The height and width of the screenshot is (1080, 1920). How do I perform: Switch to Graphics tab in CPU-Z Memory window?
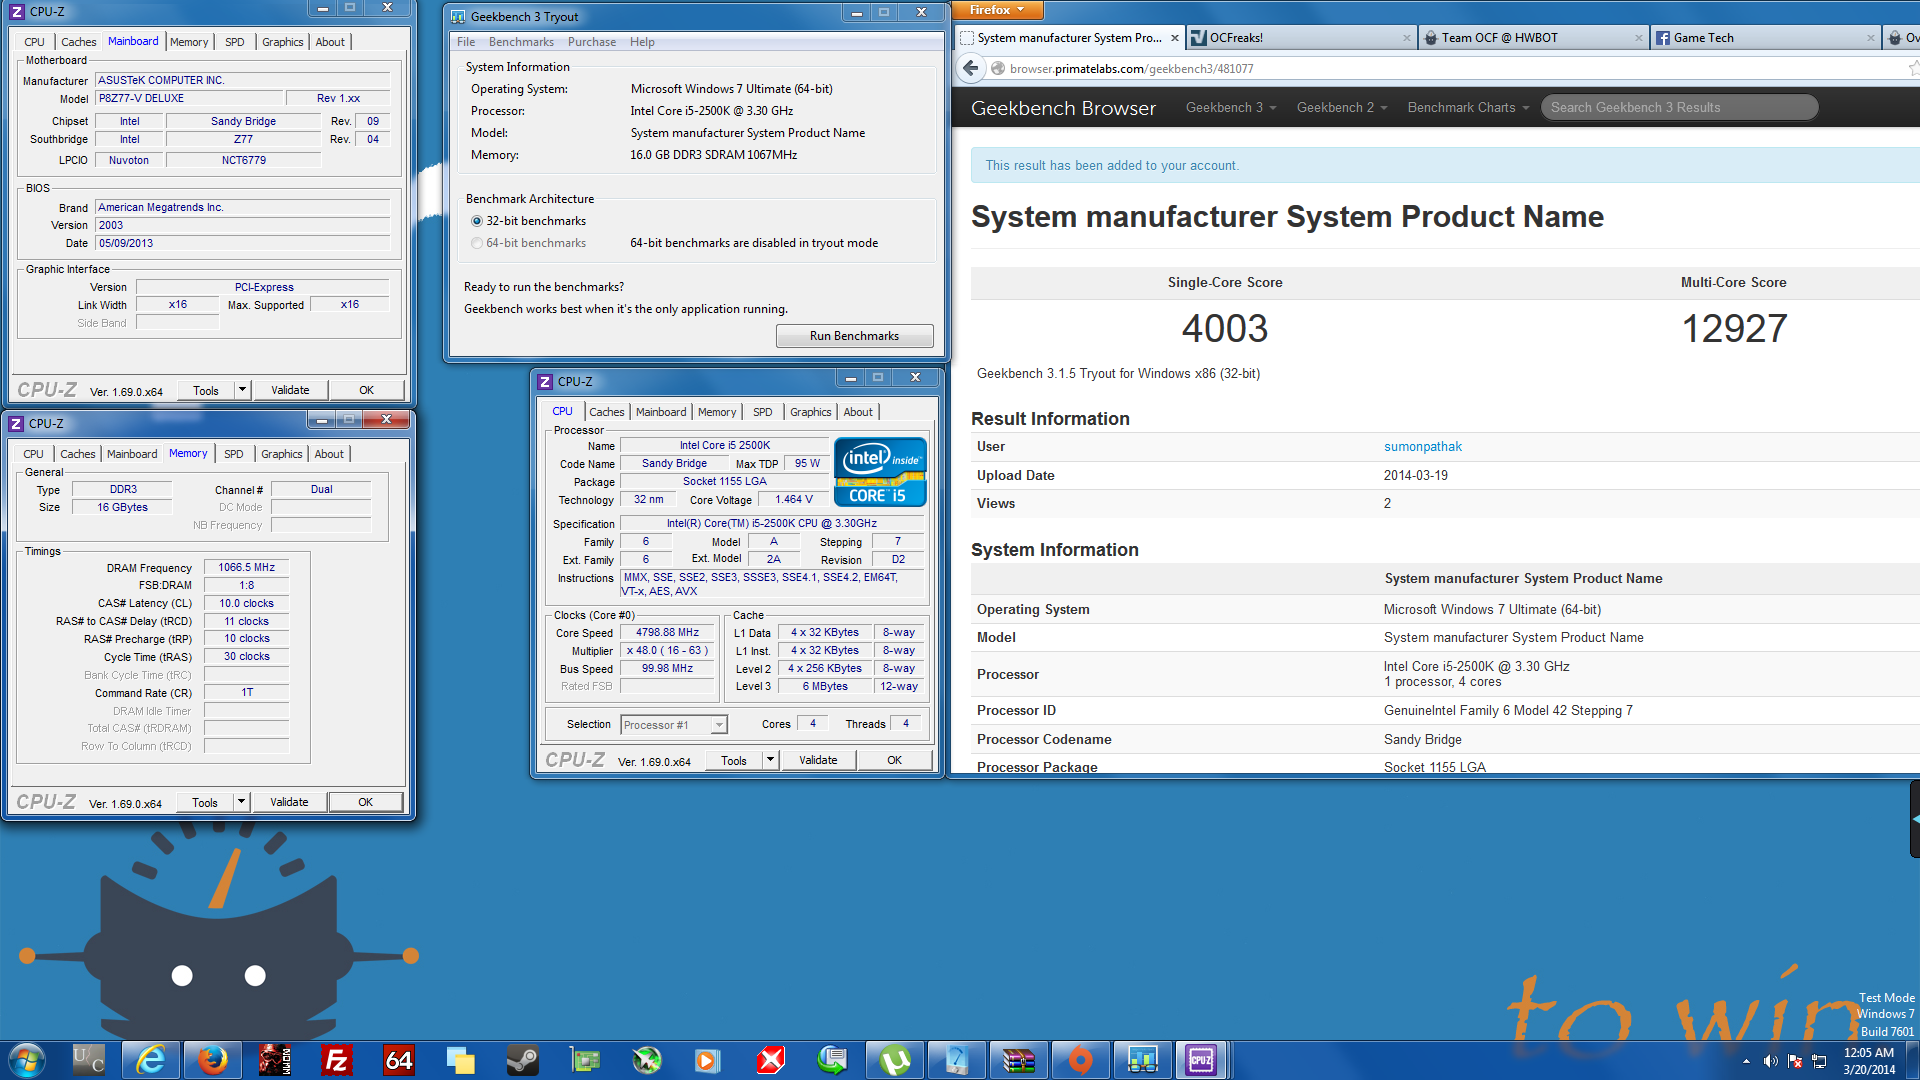pyautogui.click(x=282, y=454)
